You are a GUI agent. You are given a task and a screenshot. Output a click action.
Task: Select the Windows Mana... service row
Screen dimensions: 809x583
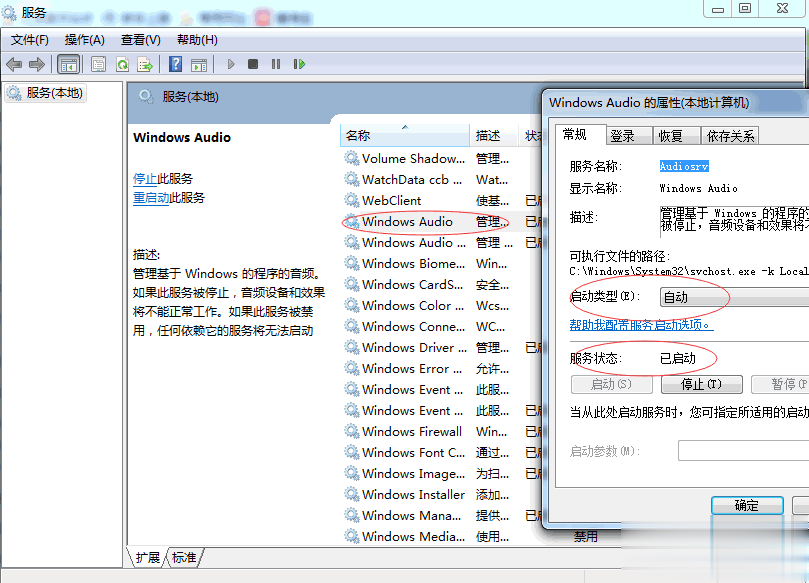point(441,515)
